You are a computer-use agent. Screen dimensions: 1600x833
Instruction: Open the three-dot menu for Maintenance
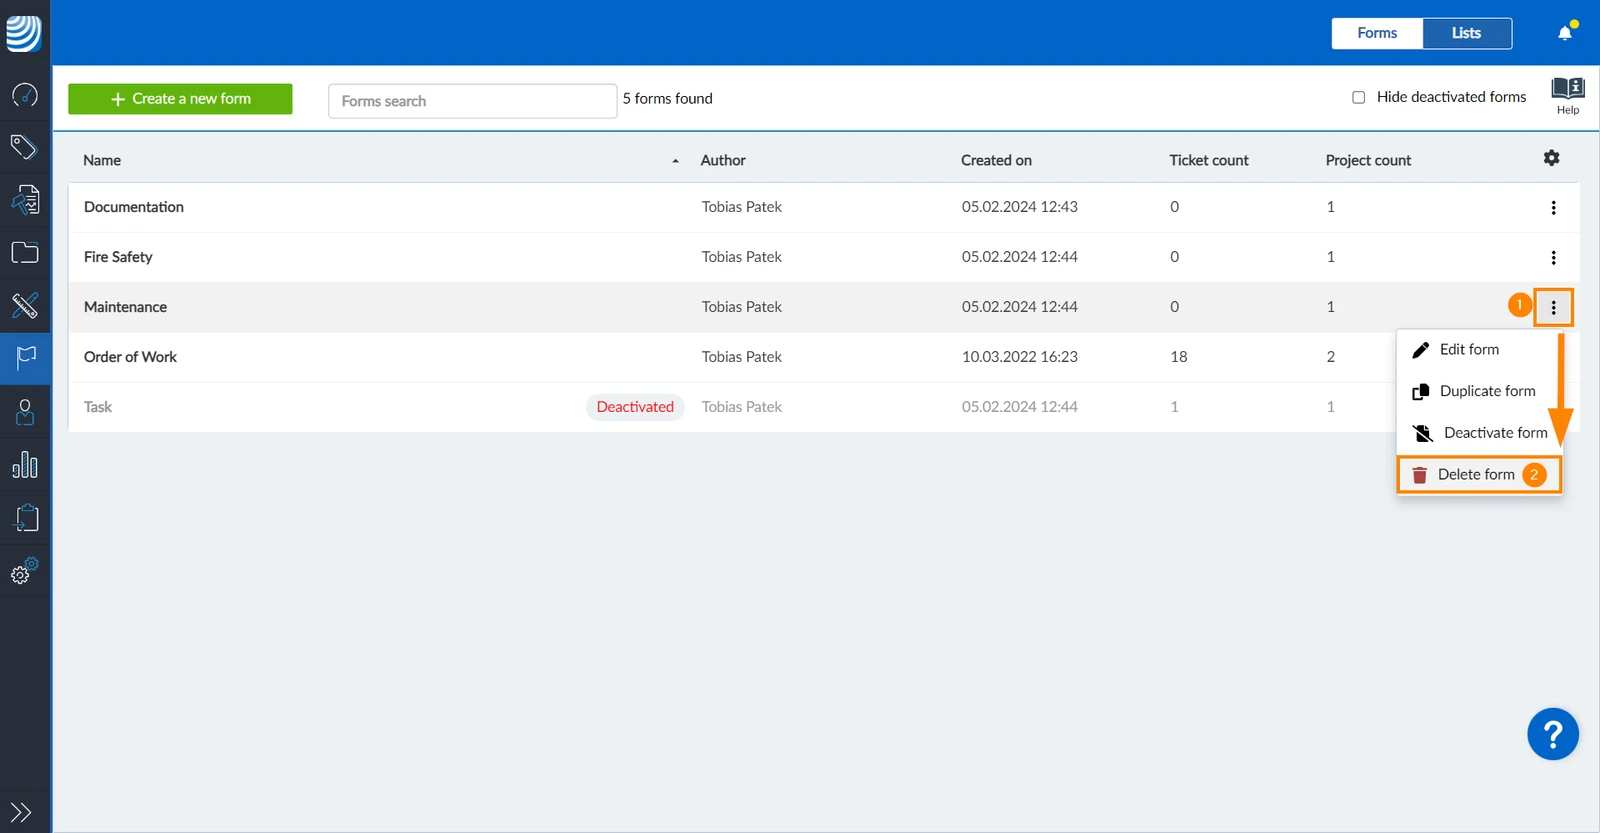tap(1553, 308)
